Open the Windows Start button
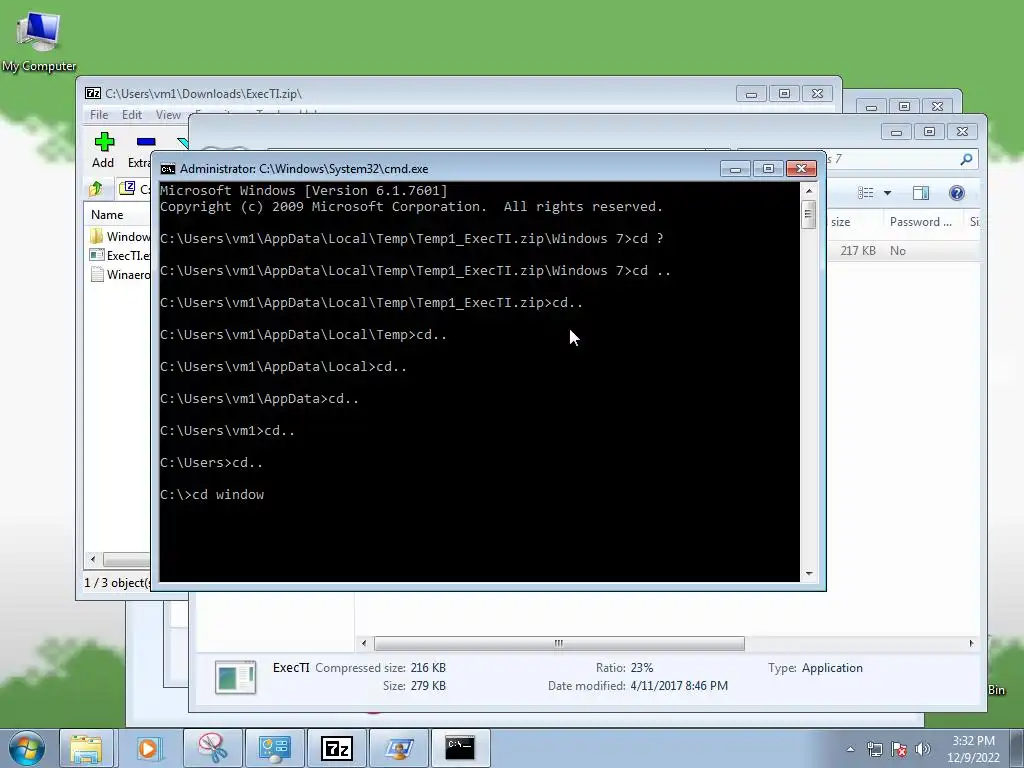1024x768 pixels. point(27,748)
